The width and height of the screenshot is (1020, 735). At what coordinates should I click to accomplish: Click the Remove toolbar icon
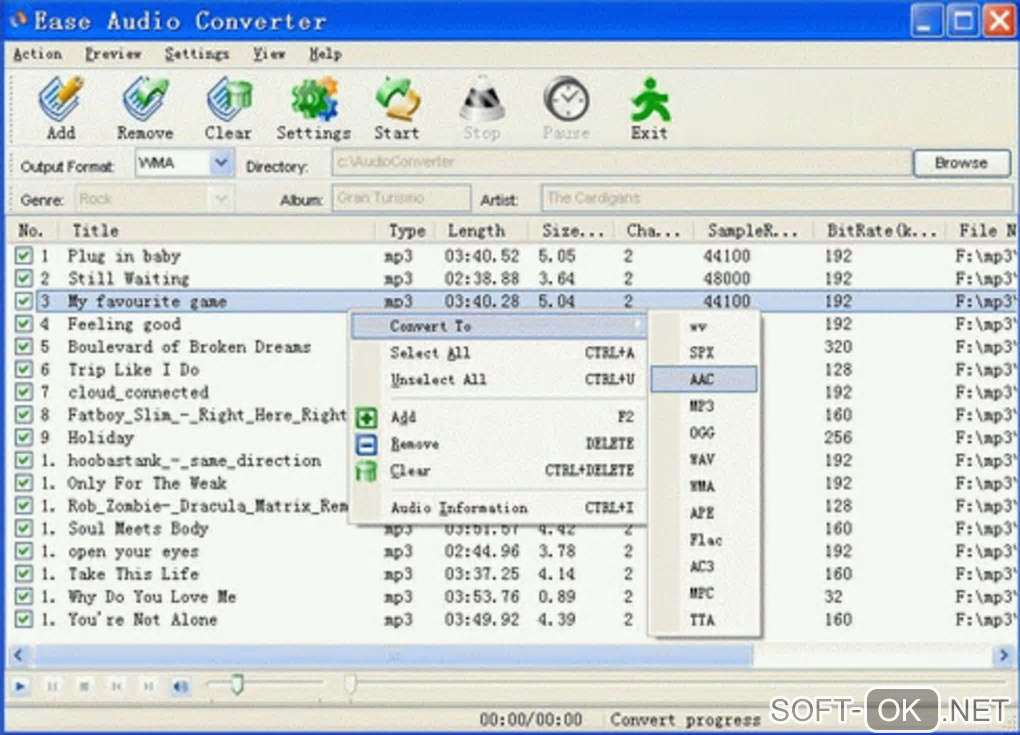[145, 100]
